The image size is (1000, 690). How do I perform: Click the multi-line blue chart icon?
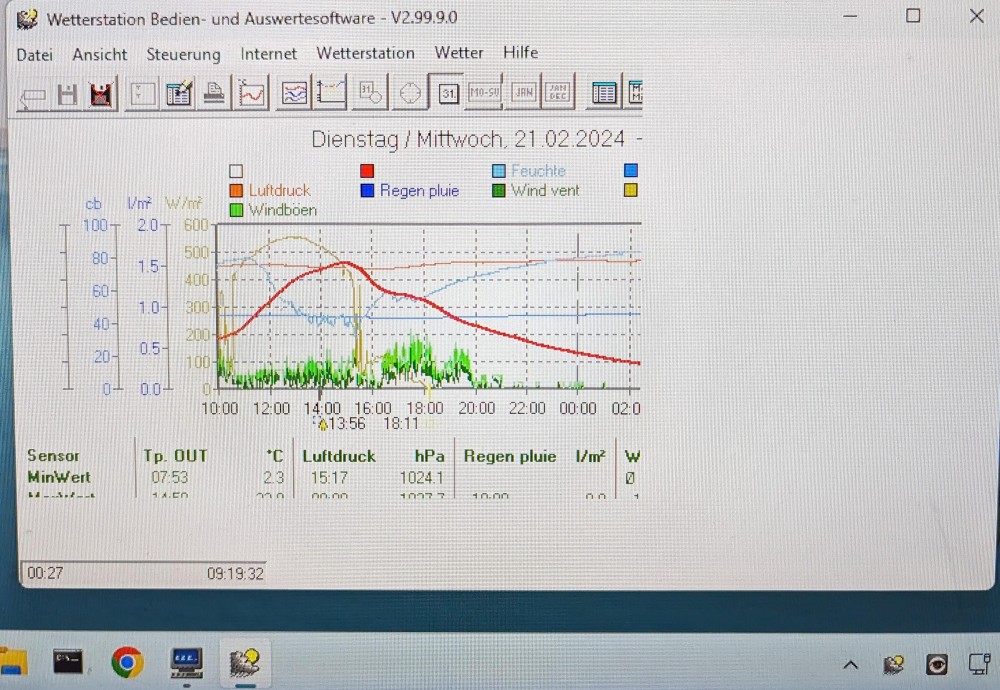click(294, 94)
